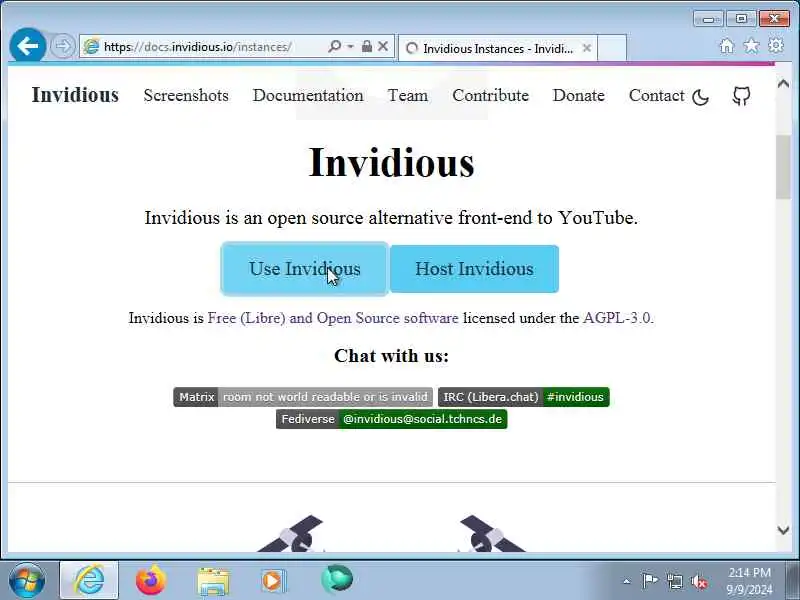Click the page scrollbar up arrow

tap(784, 84)
